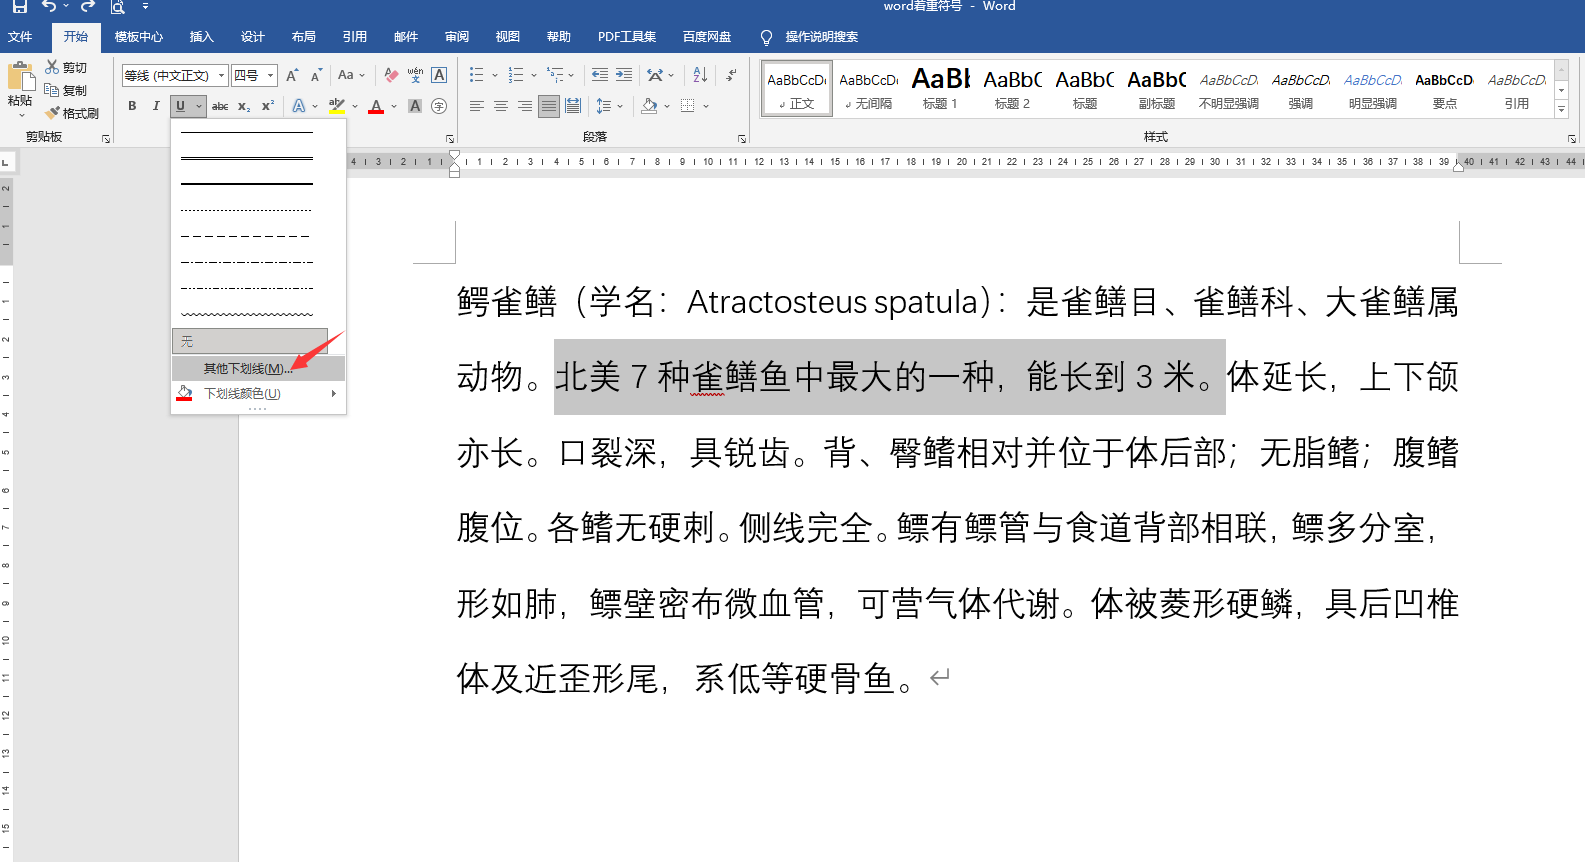Click the Sort A-Z icon
1585x862 pixels.
[700, 75]
